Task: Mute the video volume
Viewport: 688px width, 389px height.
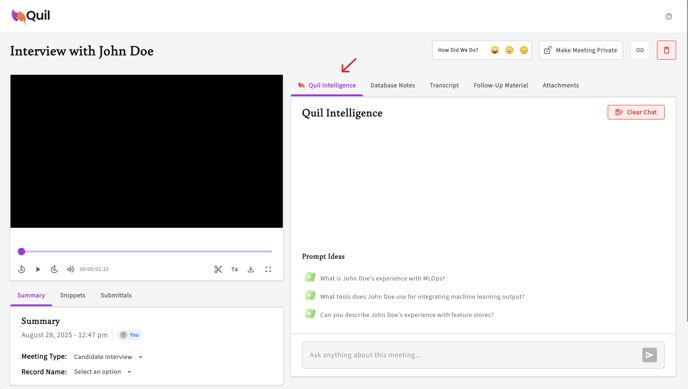Action: point(70,269)
